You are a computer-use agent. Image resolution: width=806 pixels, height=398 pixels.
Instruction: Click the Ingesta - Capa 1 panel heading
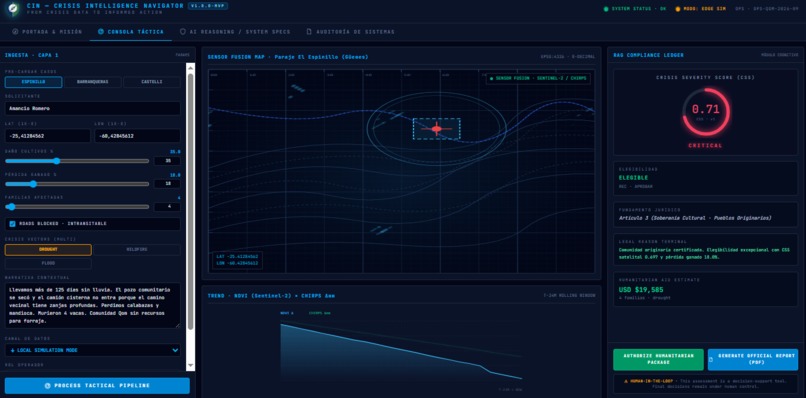(x=31, y=55)
